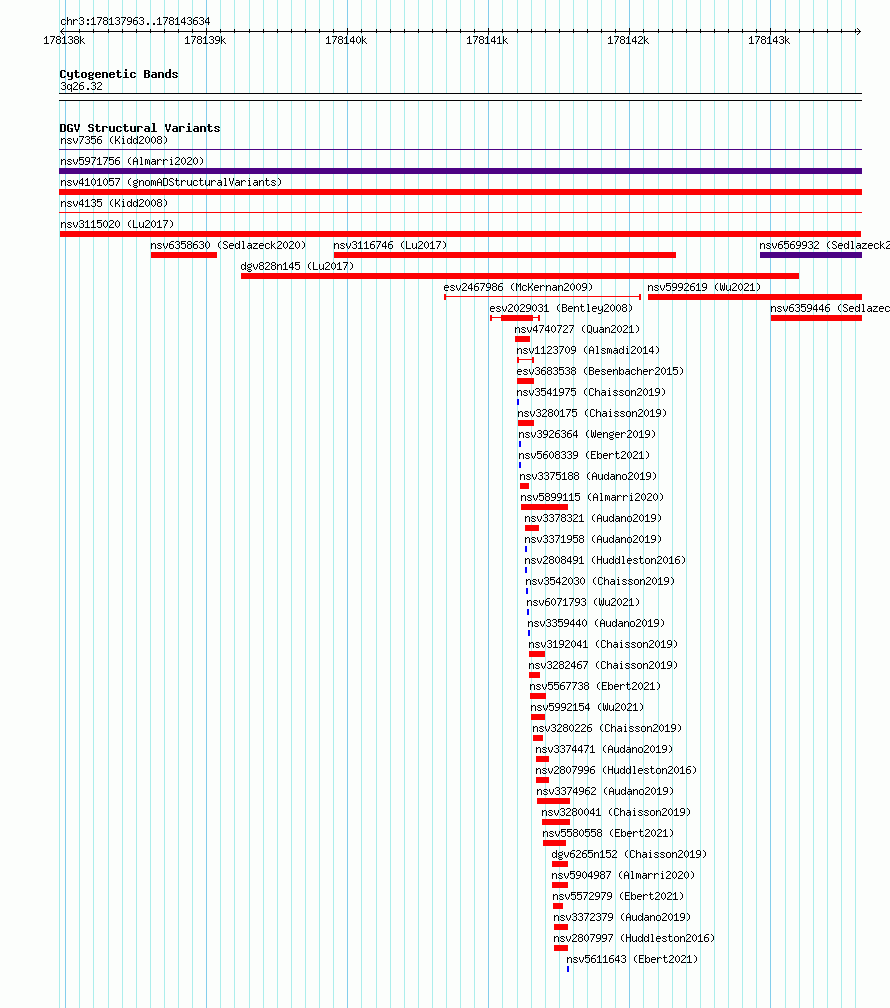Select nsv3280175 (Chaisson2019) label
890x1008 pixels.
(592, 413)
